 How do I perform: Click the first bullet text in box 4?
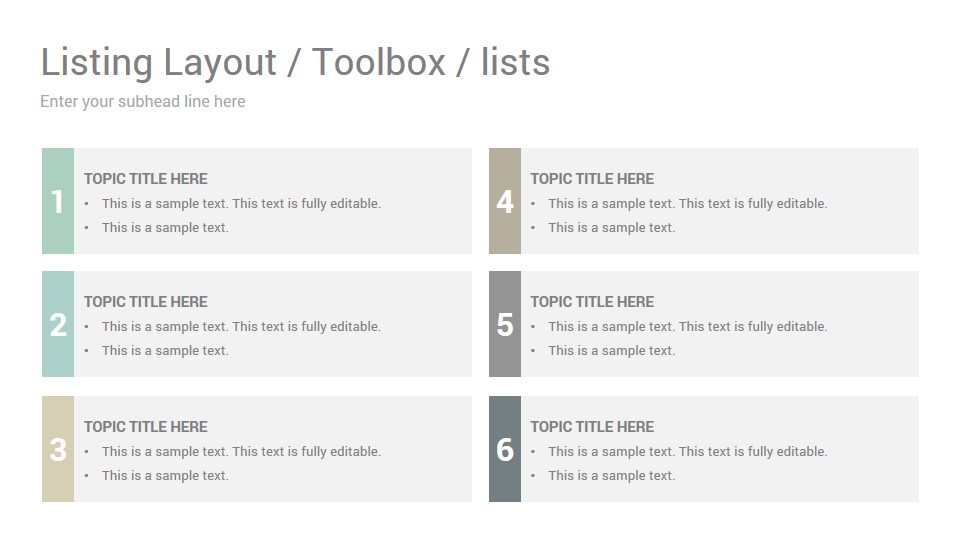[688, 204]
